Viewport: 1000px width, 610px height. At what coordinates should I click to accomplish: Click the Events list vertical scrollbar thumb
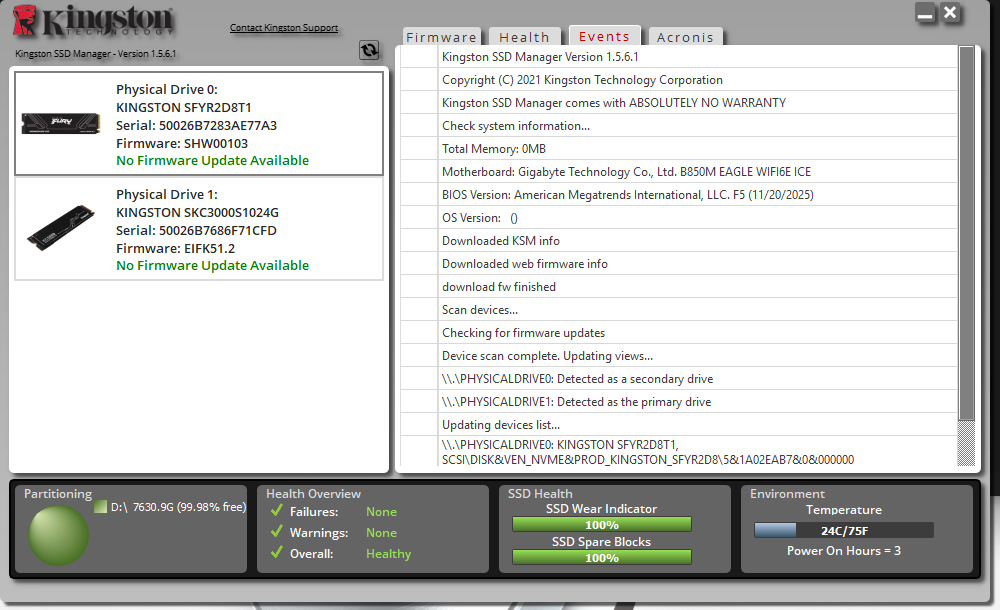click(x=966, y=233)
